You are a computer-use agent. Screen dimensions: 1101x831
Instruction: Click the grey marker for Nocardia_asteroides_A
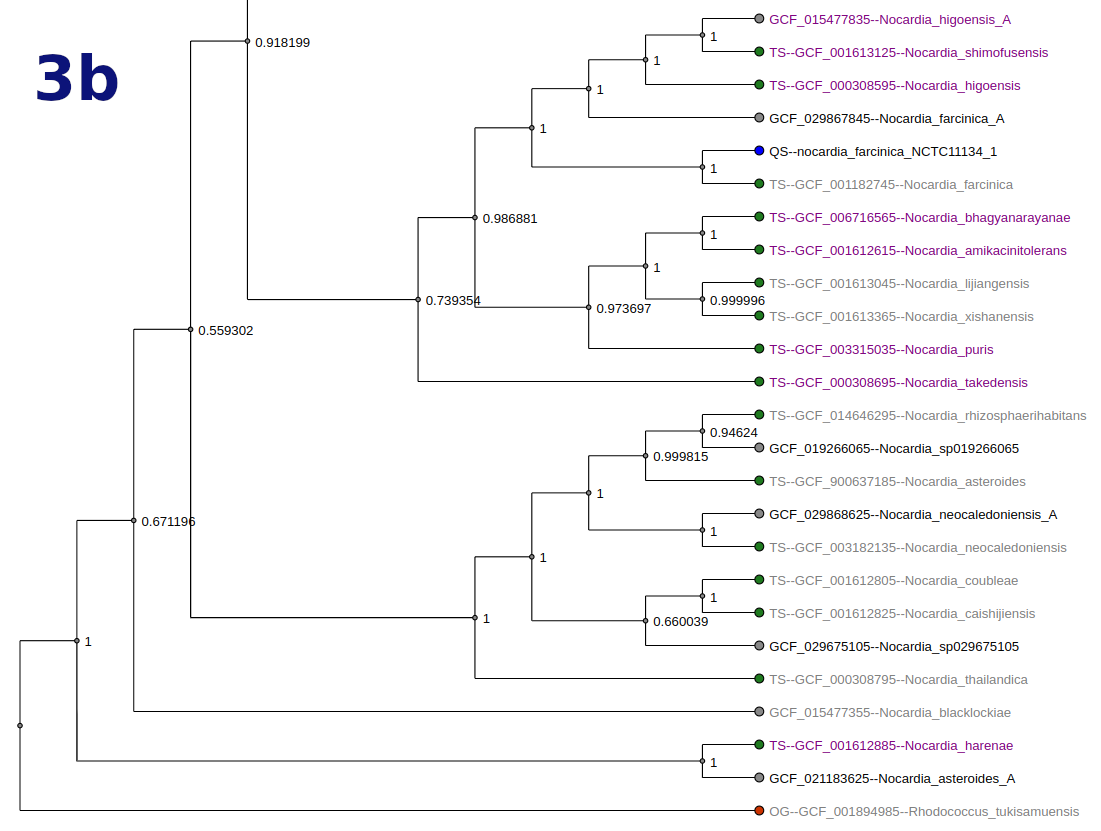pos(759,778)
